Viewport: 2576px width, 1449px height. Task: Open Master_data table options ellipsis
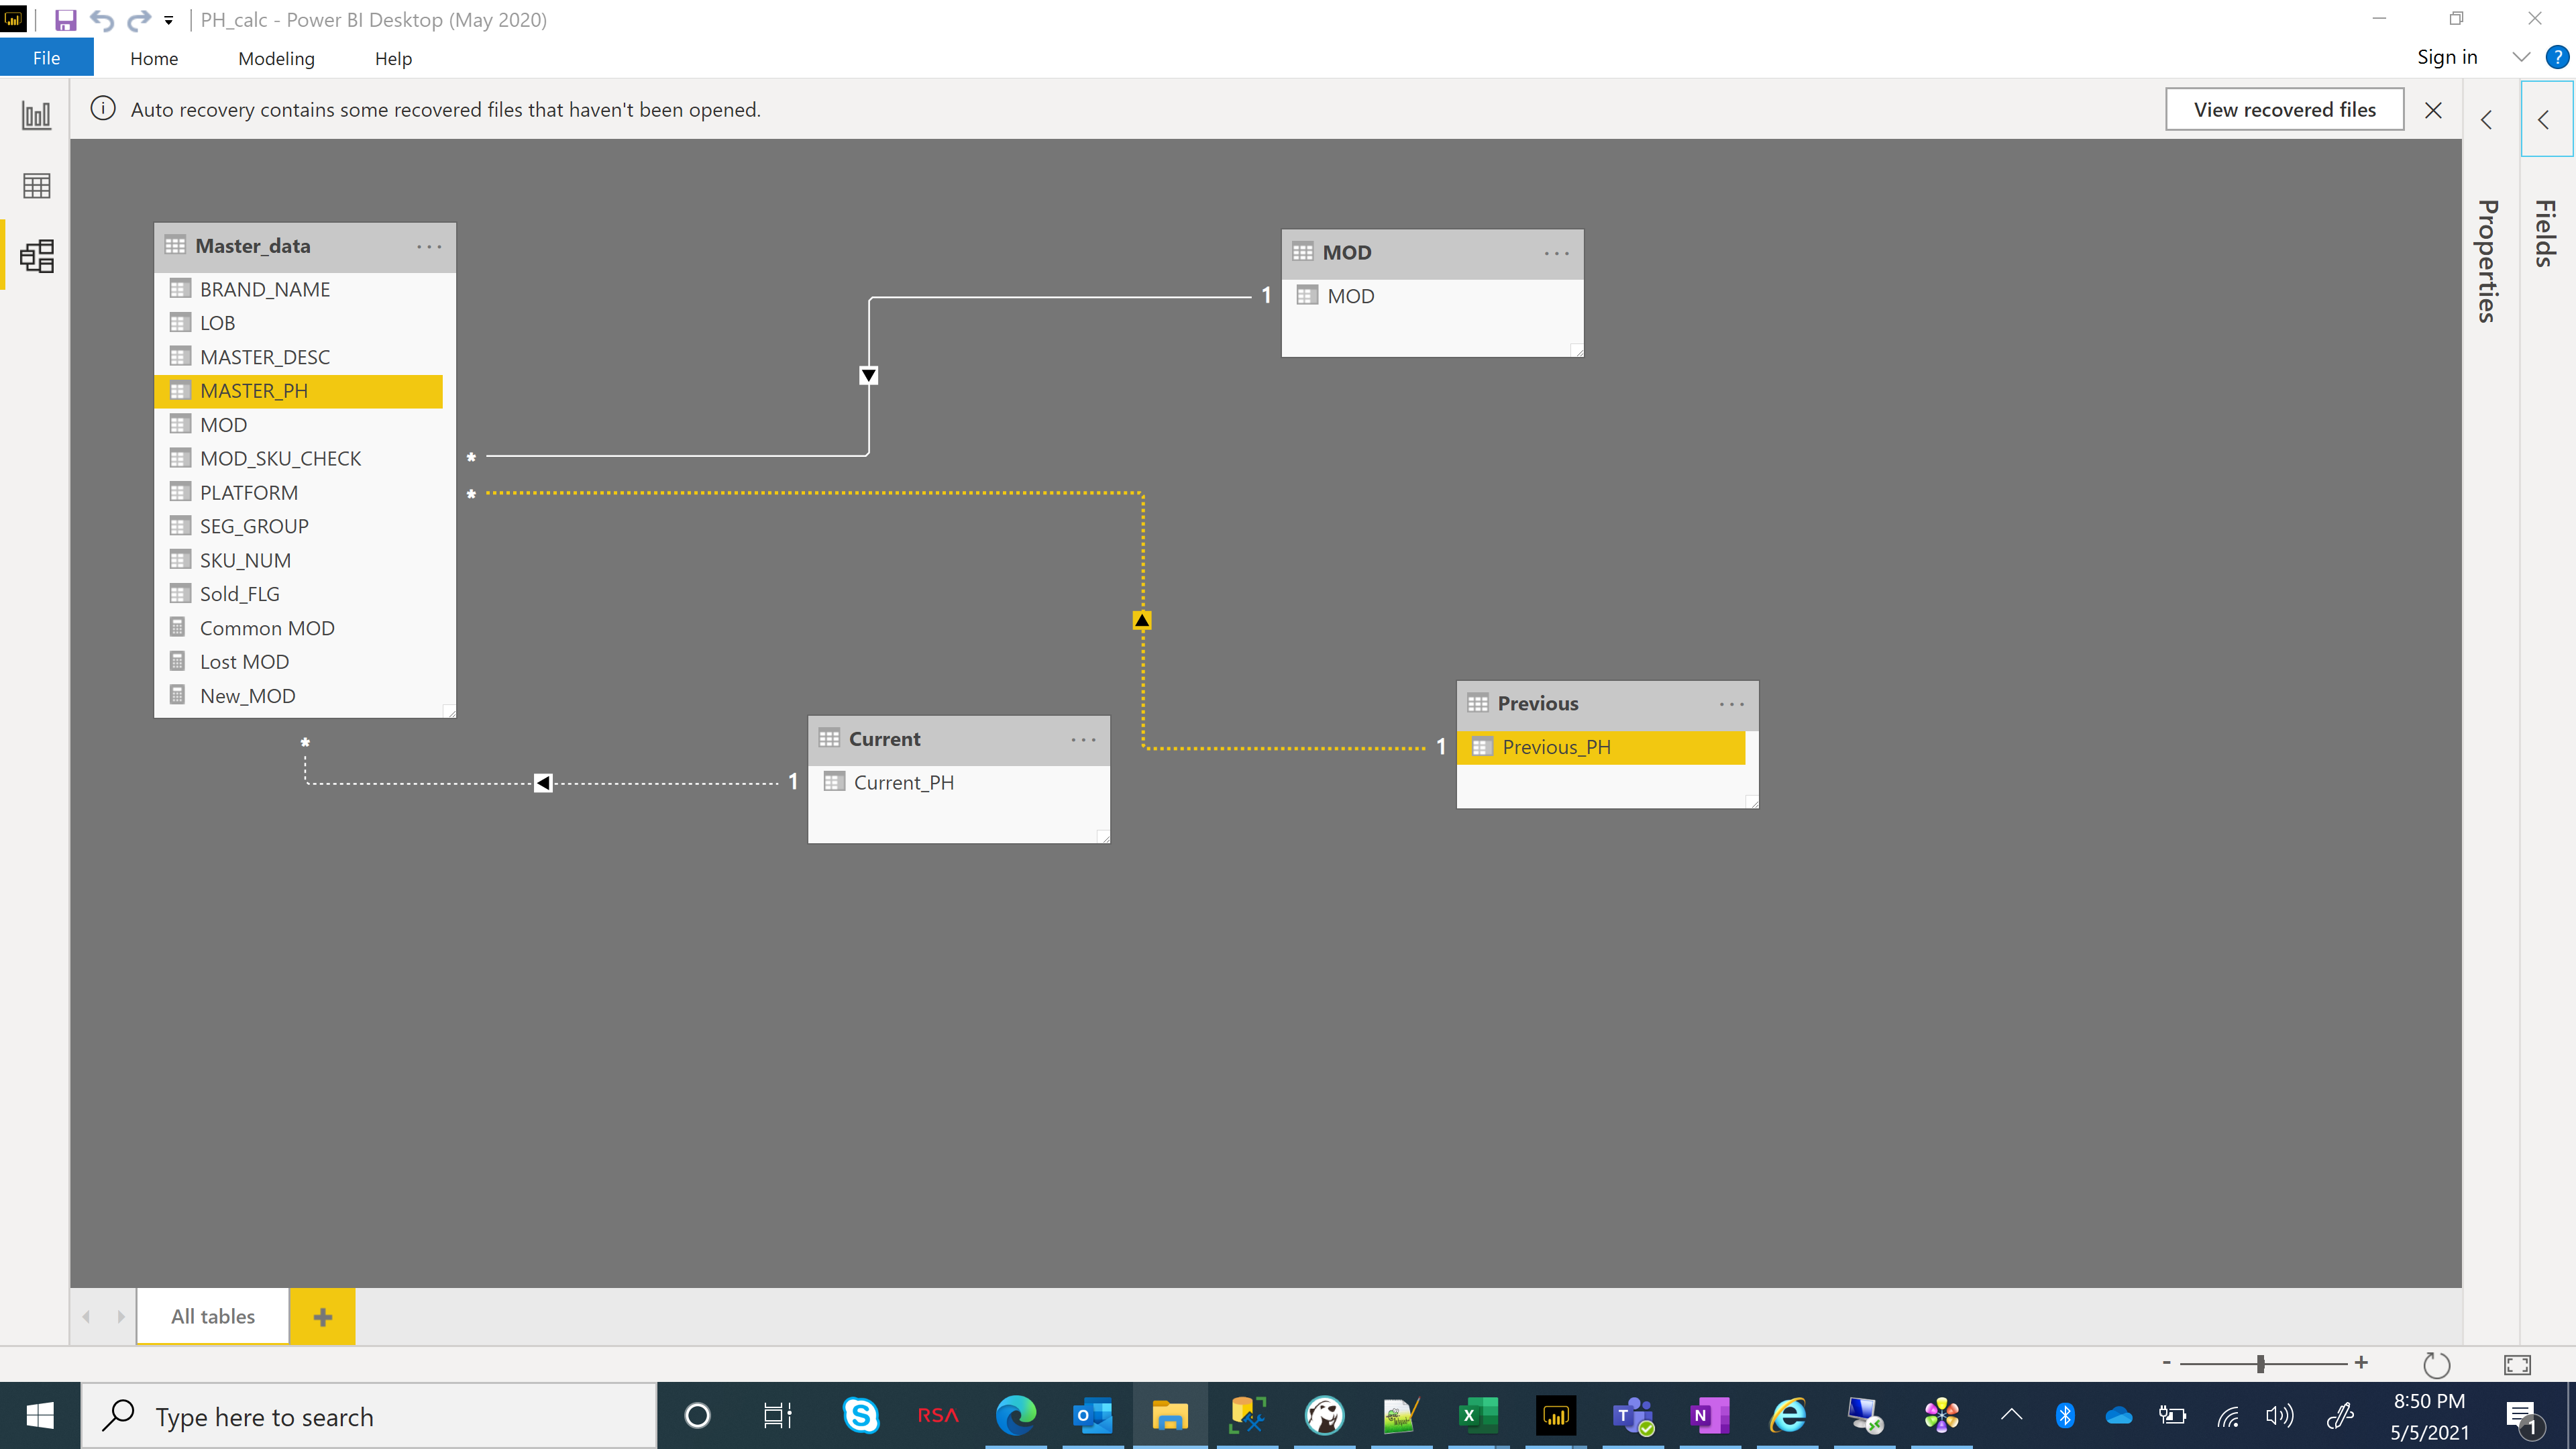tap(429, 247)
